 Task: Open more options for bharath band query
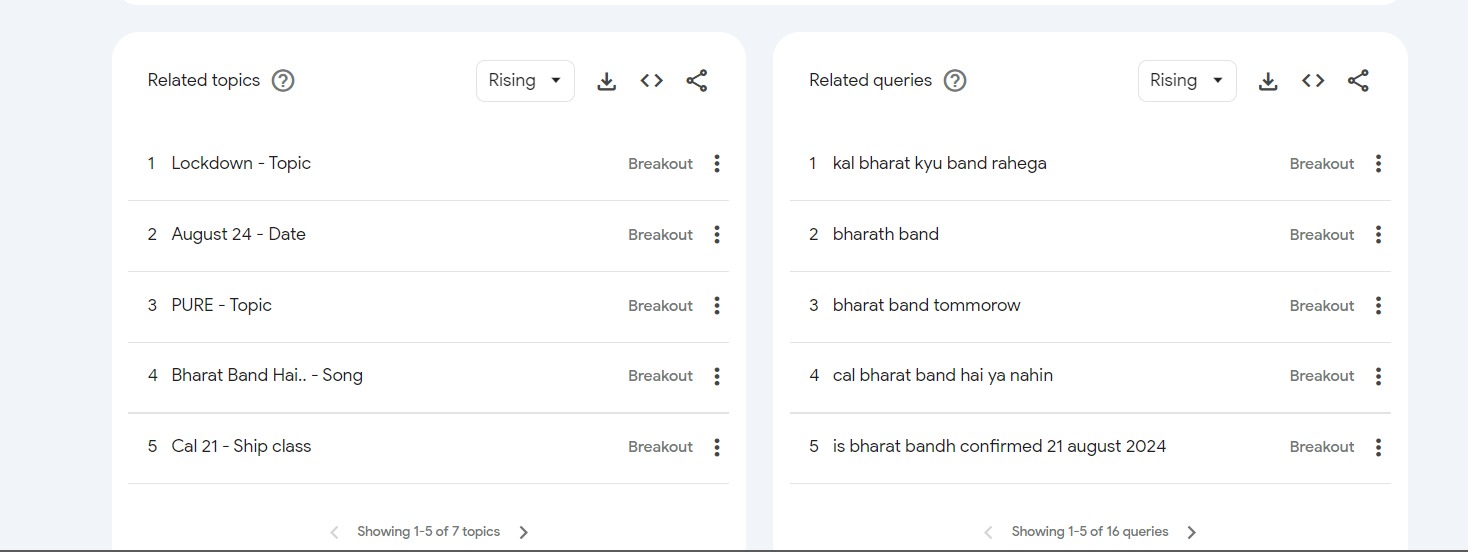click(1378, 235)
